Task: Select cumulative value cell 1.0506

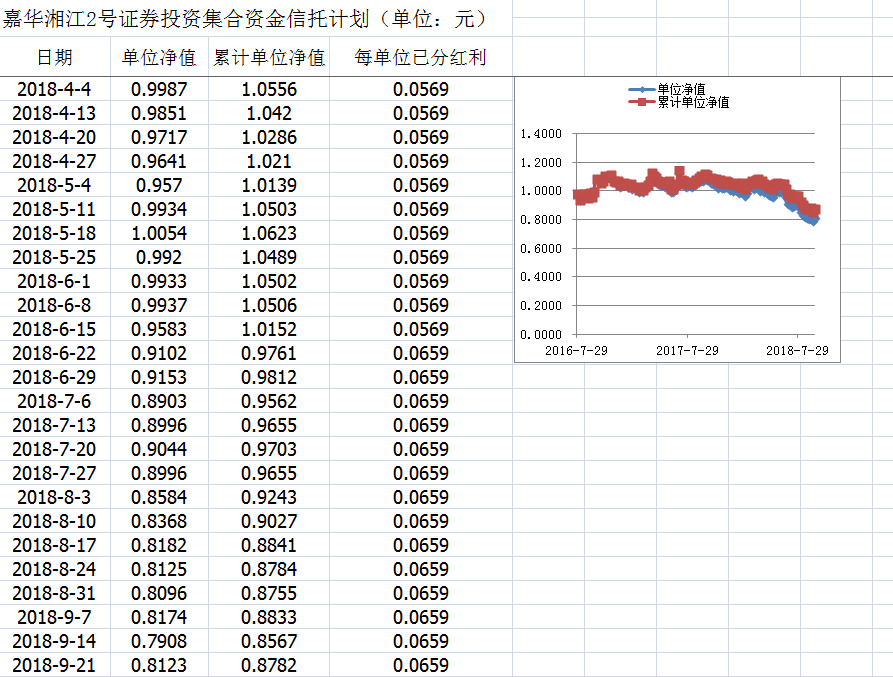Action: (x=269, y=305)
